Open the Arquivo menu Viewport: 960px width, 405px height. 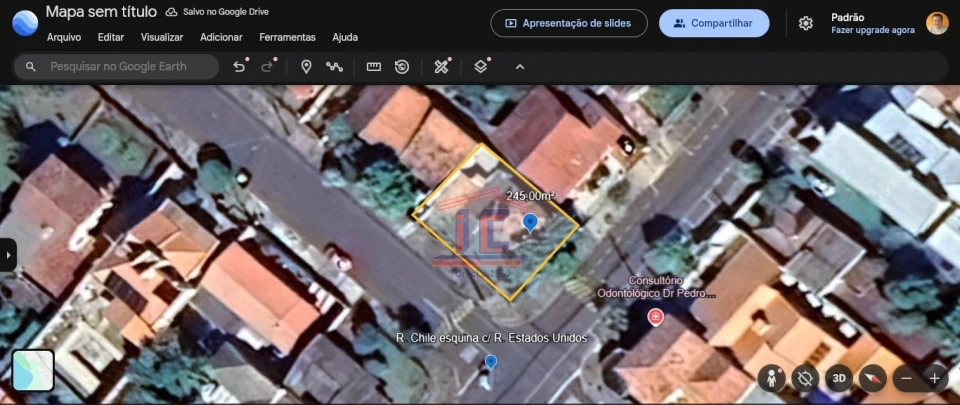point(64,37)
